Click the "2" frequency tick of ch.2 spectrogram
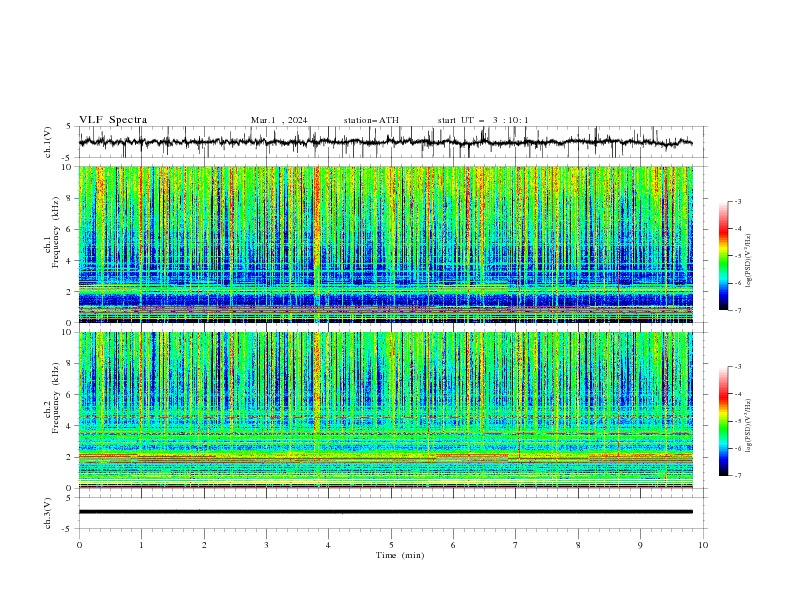Viewport: 792px width, 612px height. [71, 457]
